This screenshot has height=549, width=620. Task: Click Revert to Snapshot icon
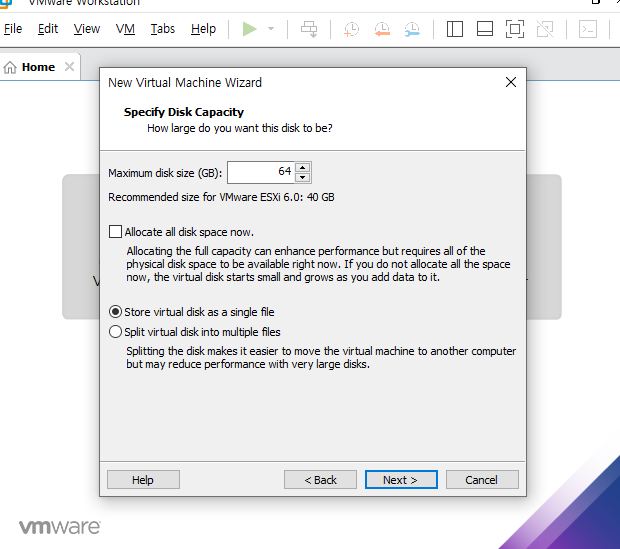pyautogui.click(x=382, y=29)
